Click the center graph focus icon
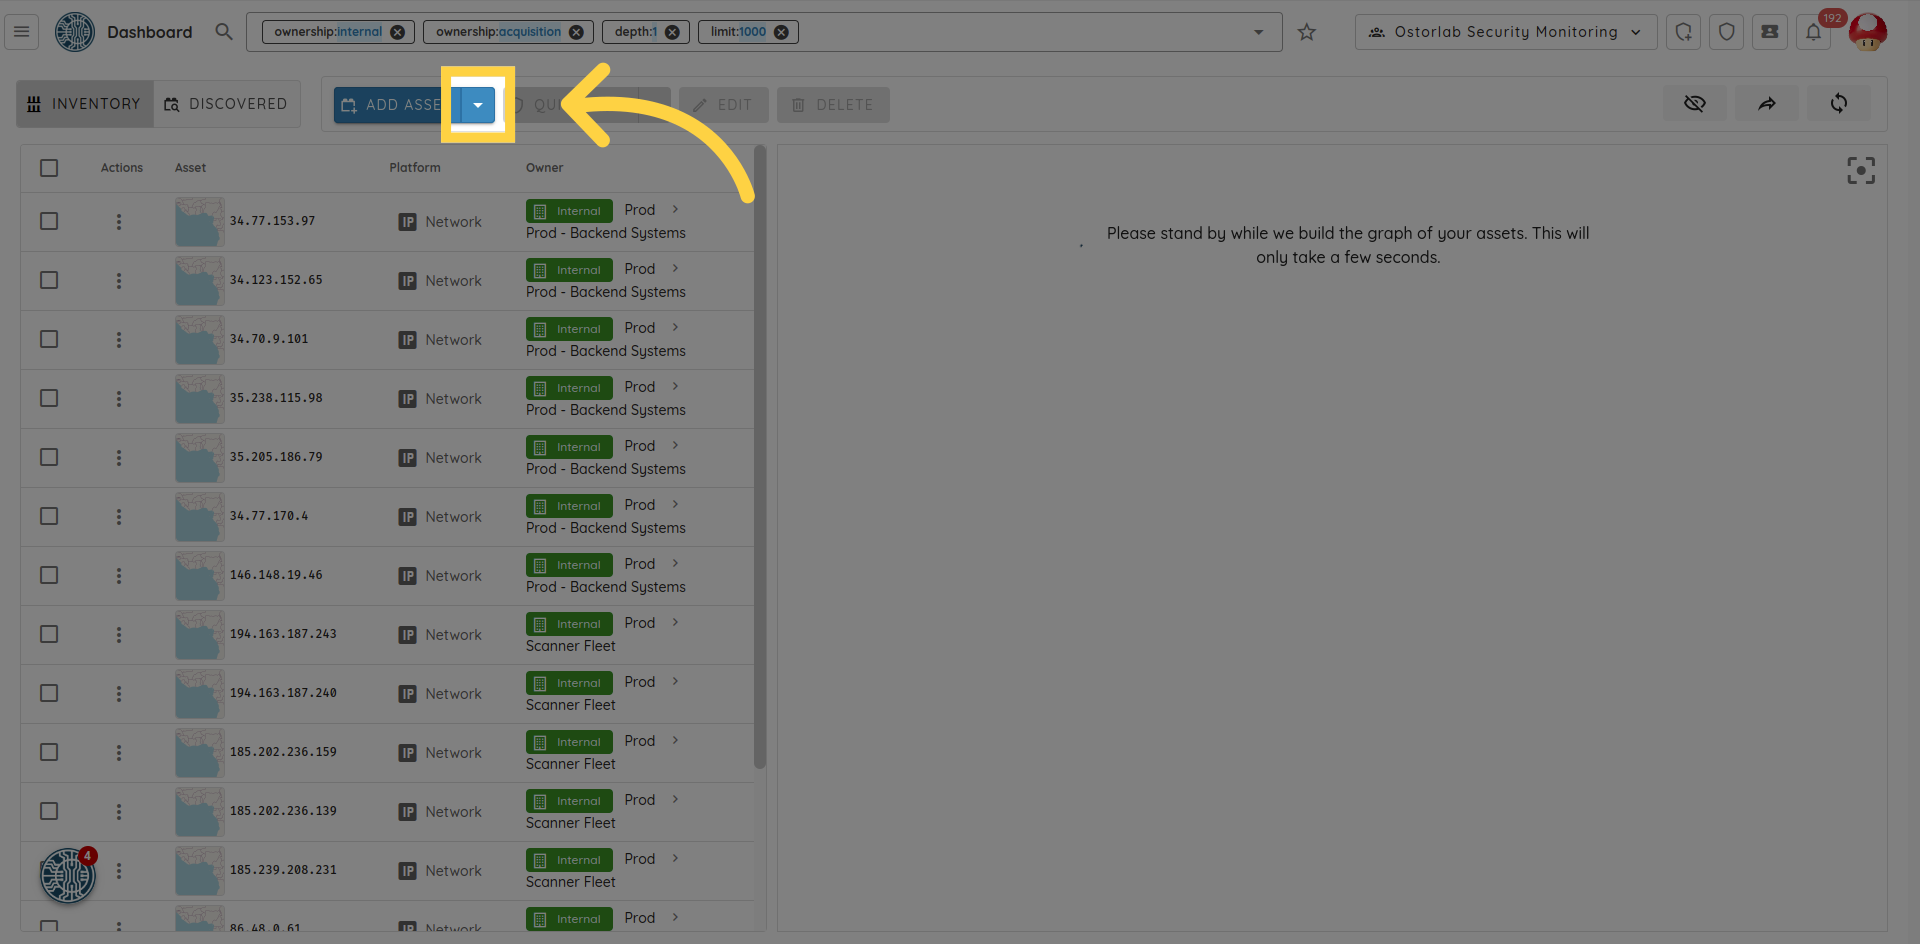This screenshot has width=1920, height=944. (x=1860, y=171)
